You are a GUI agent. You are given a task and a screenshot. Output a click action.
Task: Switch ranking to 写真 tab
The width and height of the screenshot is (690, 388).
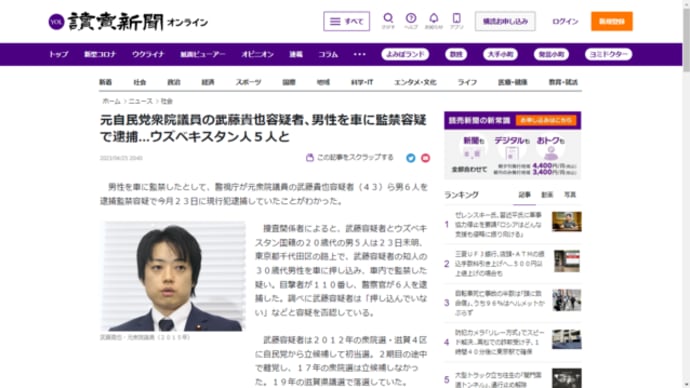click(x=570, y=195)
